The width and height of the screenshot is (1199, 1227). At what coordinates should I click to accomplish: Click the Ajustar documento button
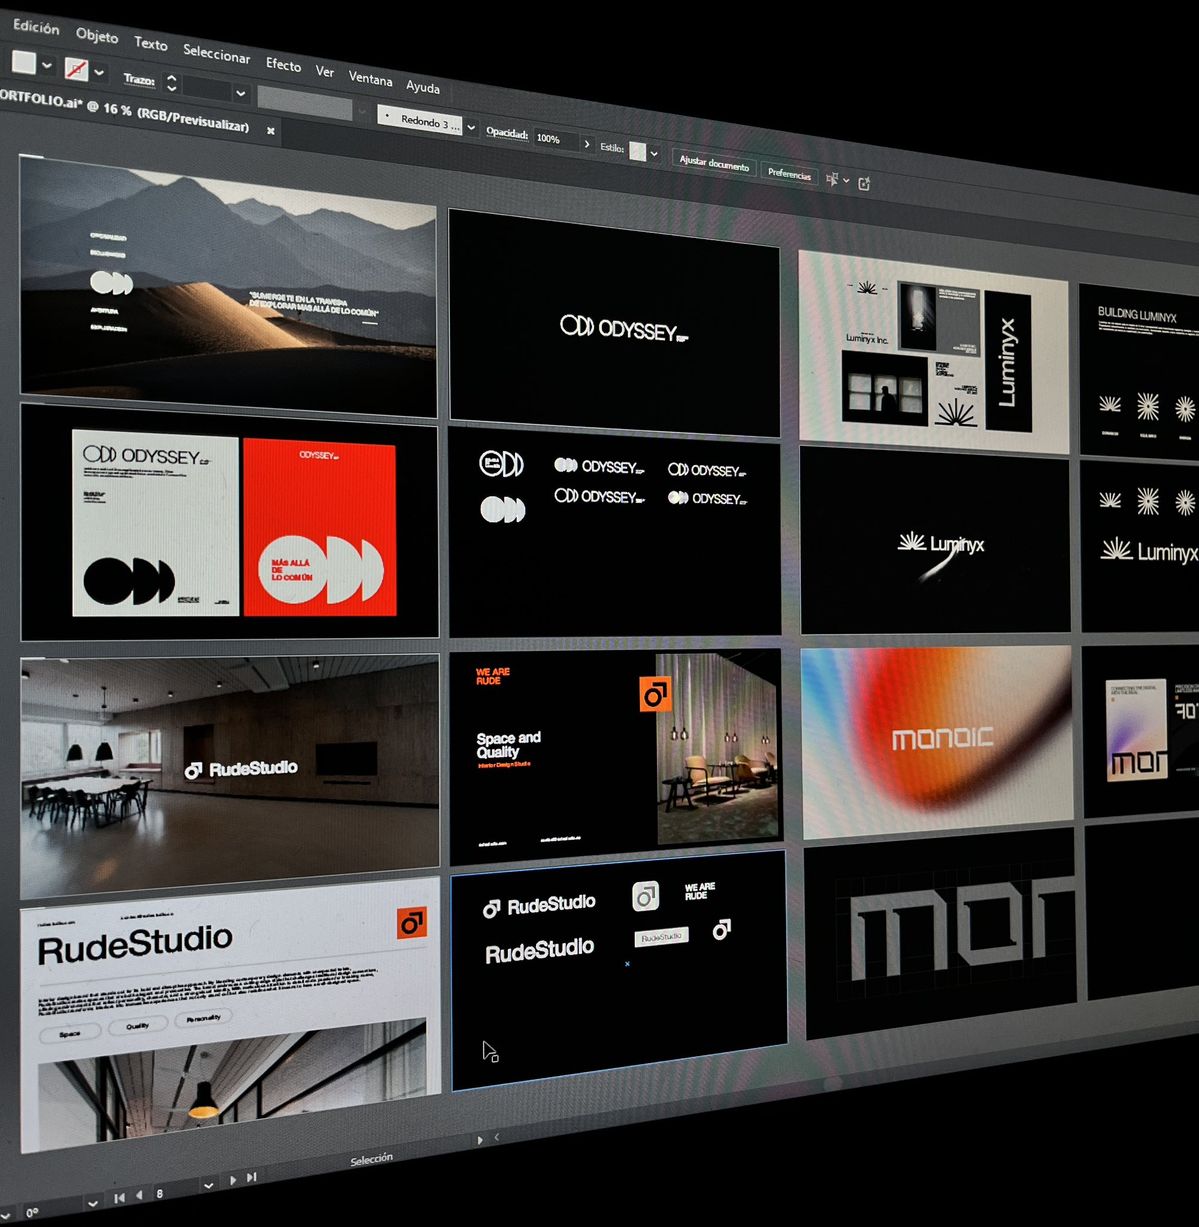click(x=714, y=164)
